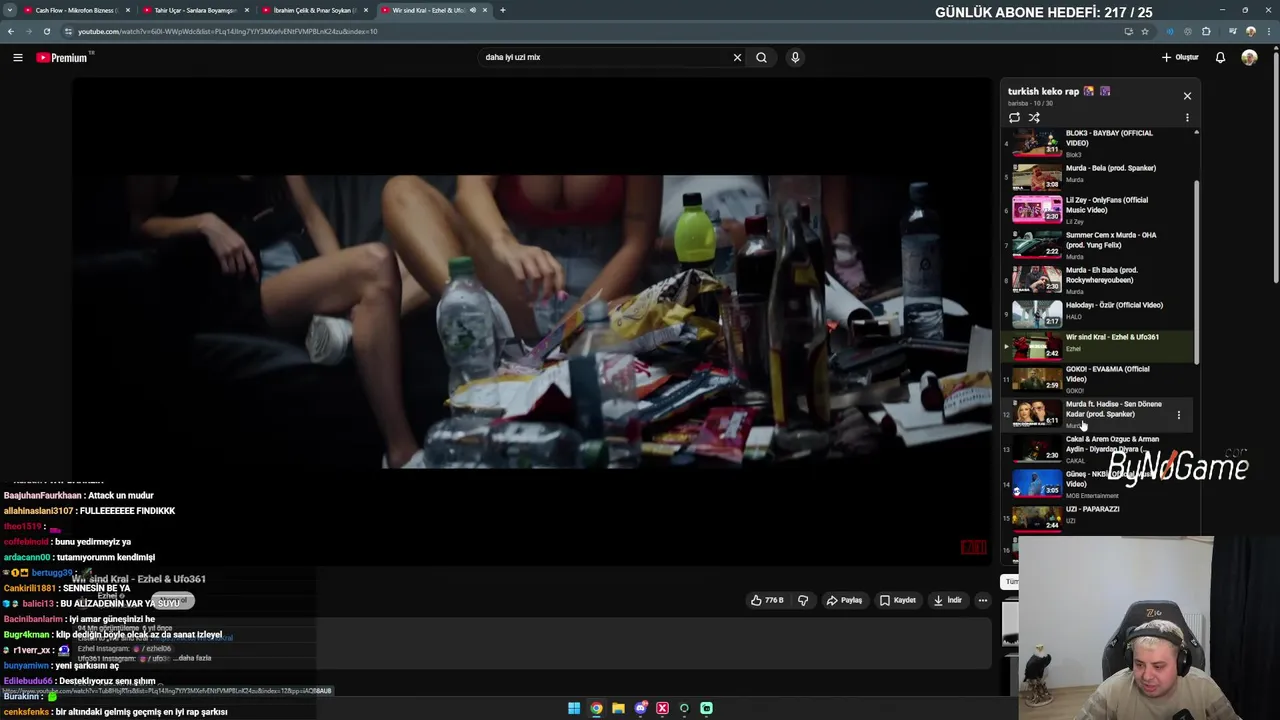Click the address bar URL
The height and width of the screenshot is (720, 1280).
pyautogui.click(x=227, y=31)
